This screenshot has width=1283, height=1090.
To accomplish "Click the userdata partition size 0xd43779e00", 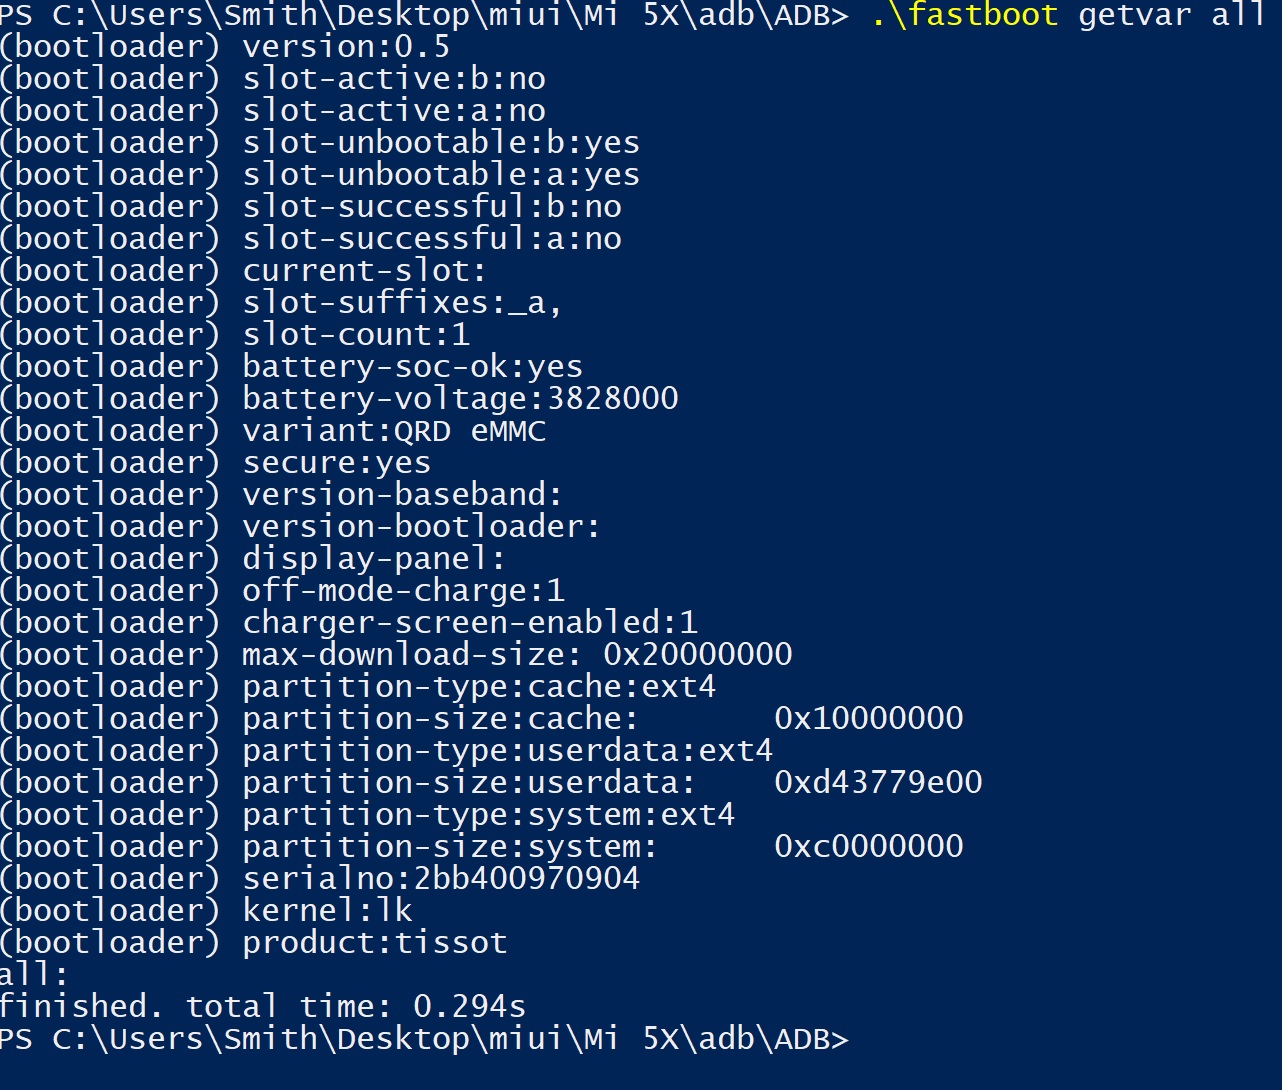I will pyautogui.click(x=878, y=782).
